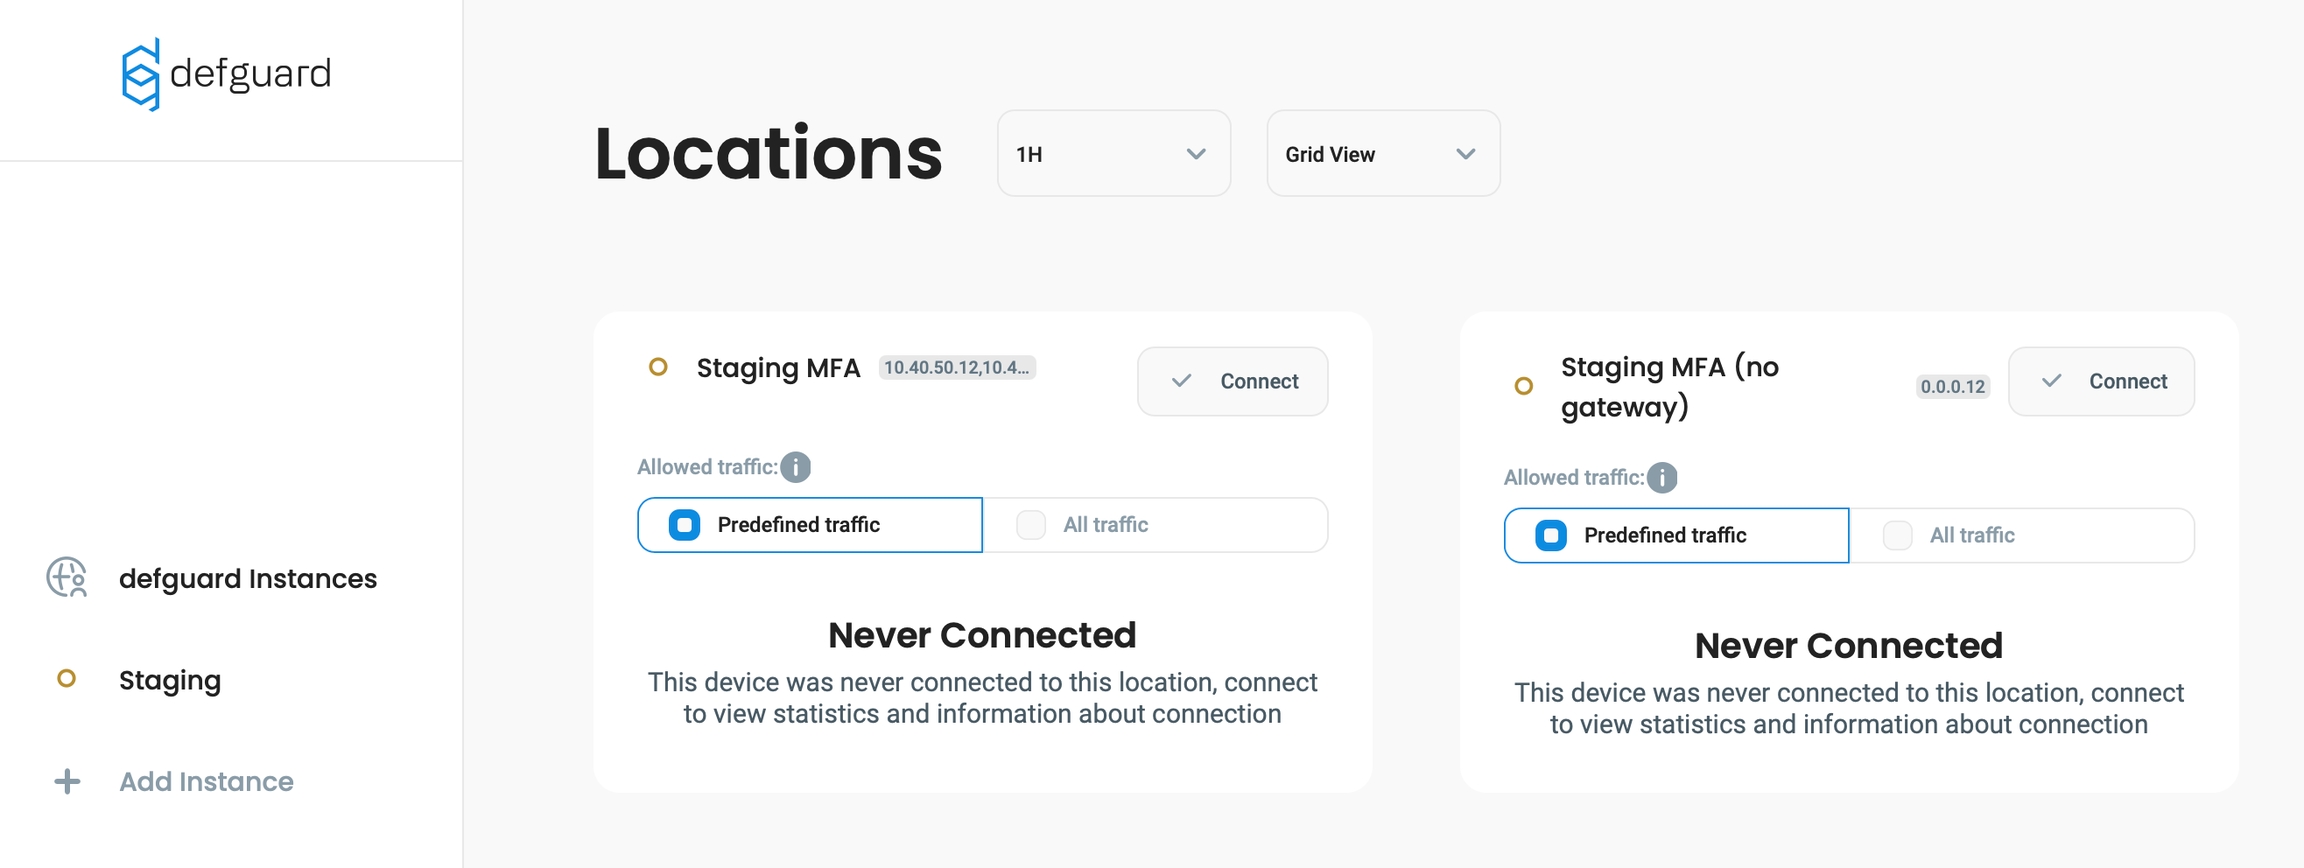Open Allowed traffic info icon for Staging MFA
The height and width of the screenshot is (868, 2304).
796,467
